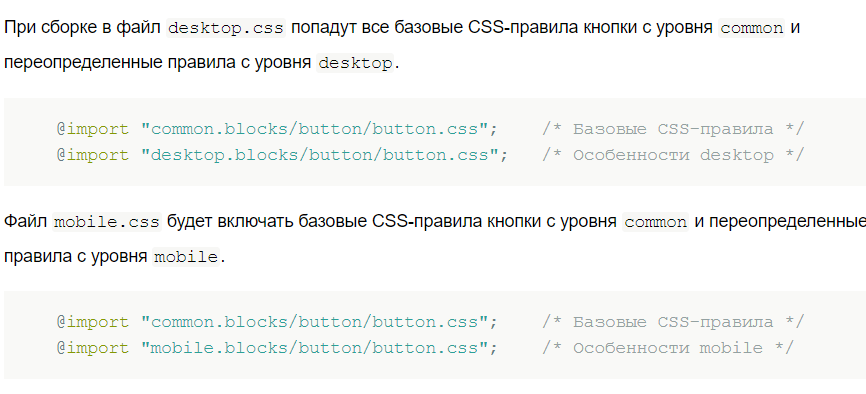This screenshot has width=866, height=394.
Task: Click the inline code 'mobile.css'
Action: tap(107, 222)
